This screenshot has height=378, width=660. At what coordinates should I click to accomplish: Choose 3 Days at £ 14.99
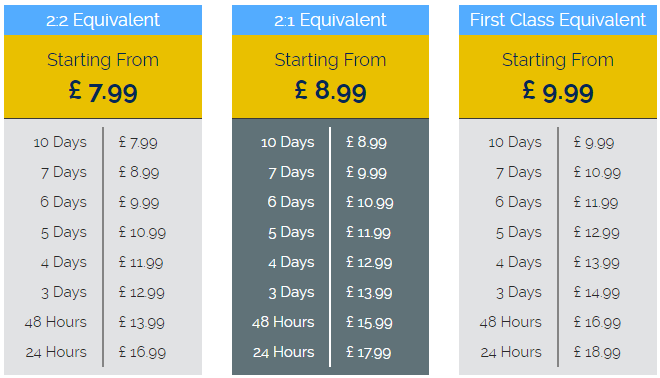[x=518, y=292]
